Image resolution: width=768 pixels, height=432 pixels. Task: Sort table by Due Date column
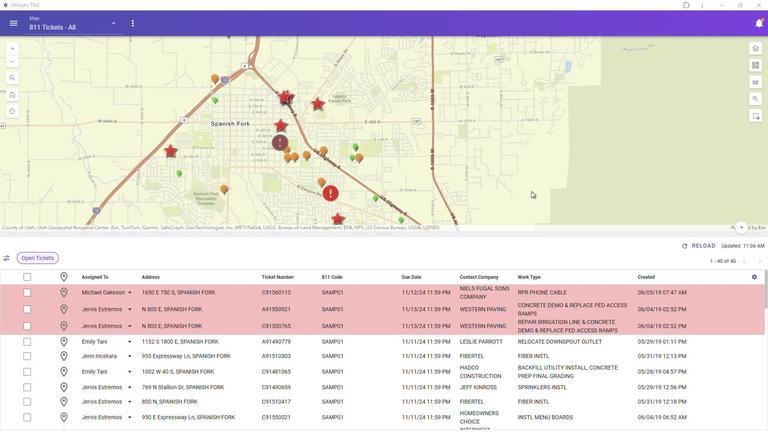411,277
